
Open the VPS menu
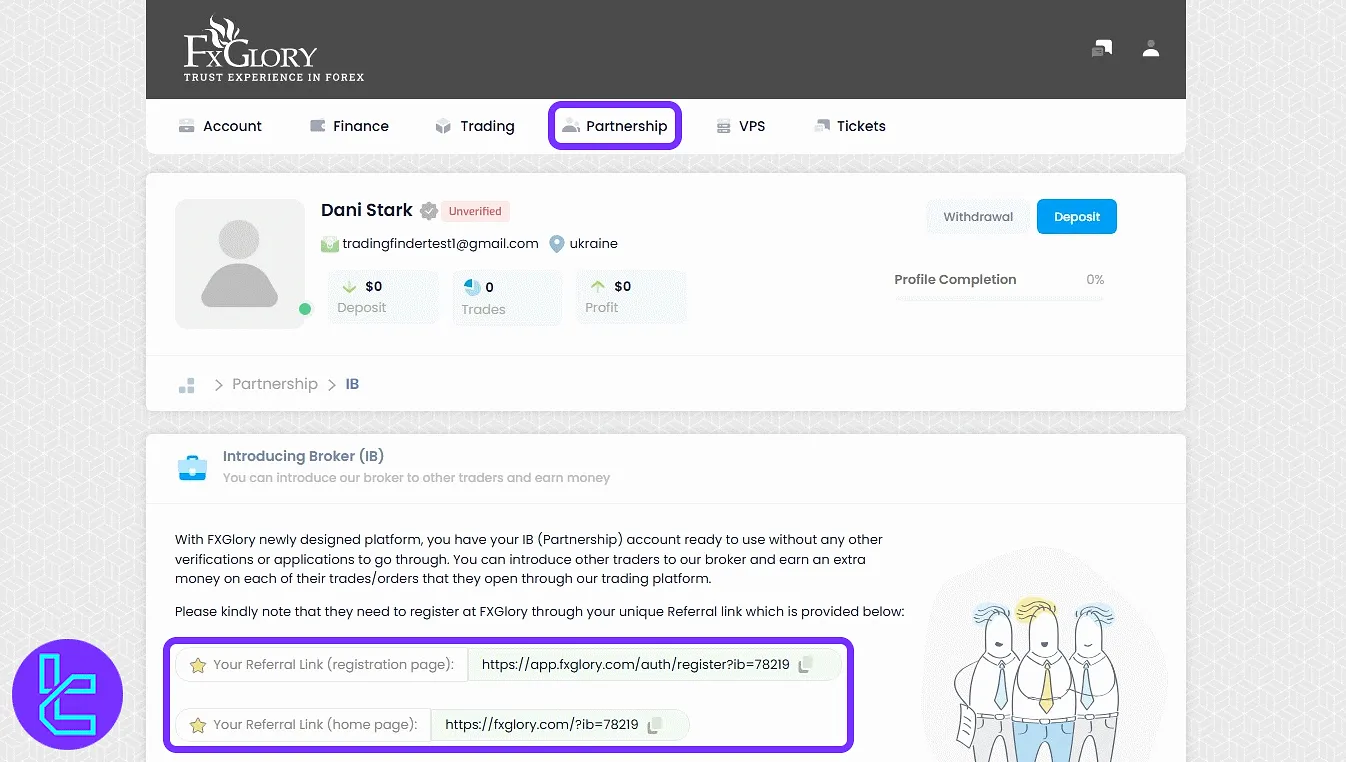pyautogui.click(x=741, y=126)
